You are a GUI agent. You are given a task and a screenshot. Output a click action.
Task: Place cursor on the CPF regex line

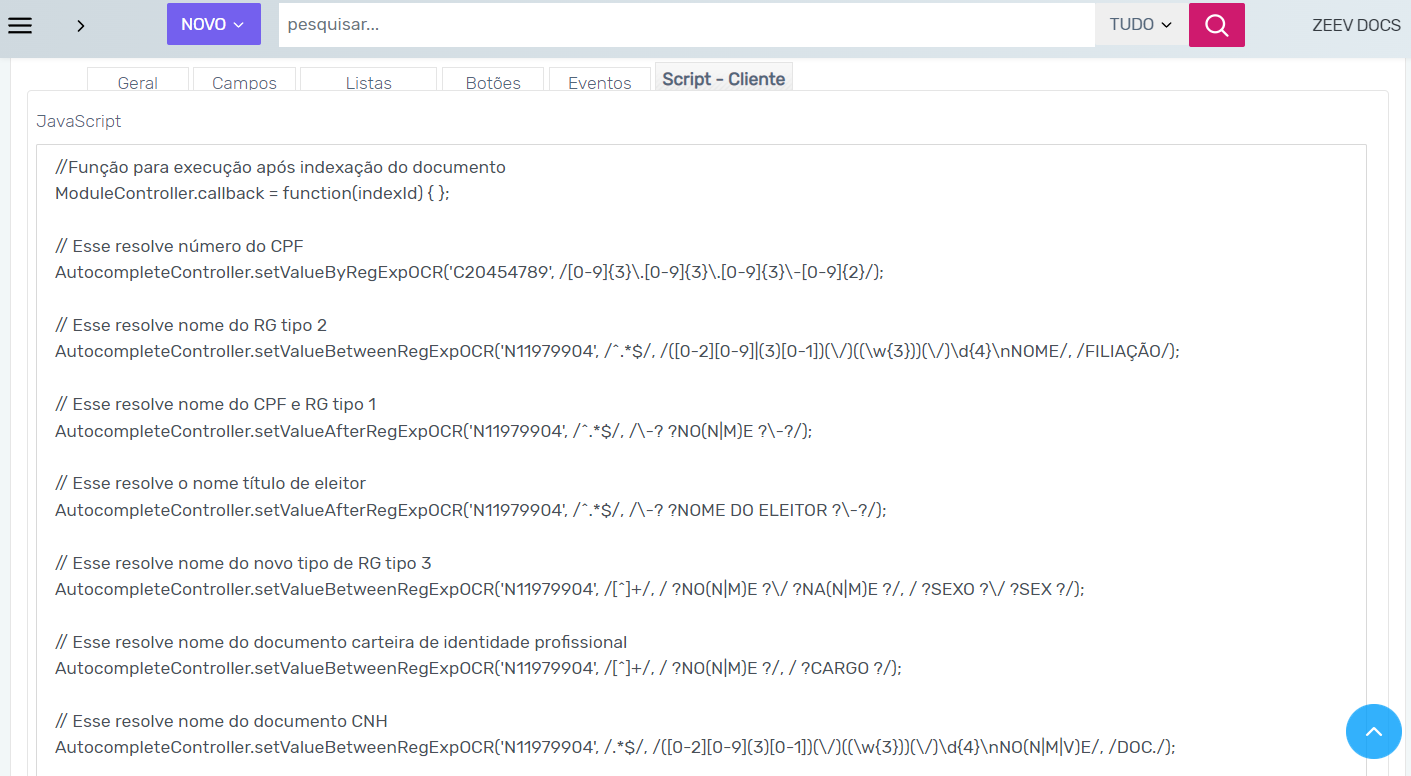(x=469, y=272)
